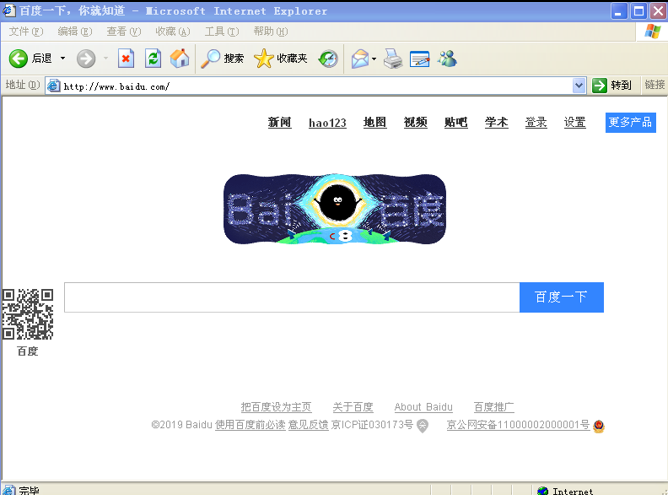The image size is (668, 495).
Task: Click the 把百度设为主页 link
Action: point(276,407)
